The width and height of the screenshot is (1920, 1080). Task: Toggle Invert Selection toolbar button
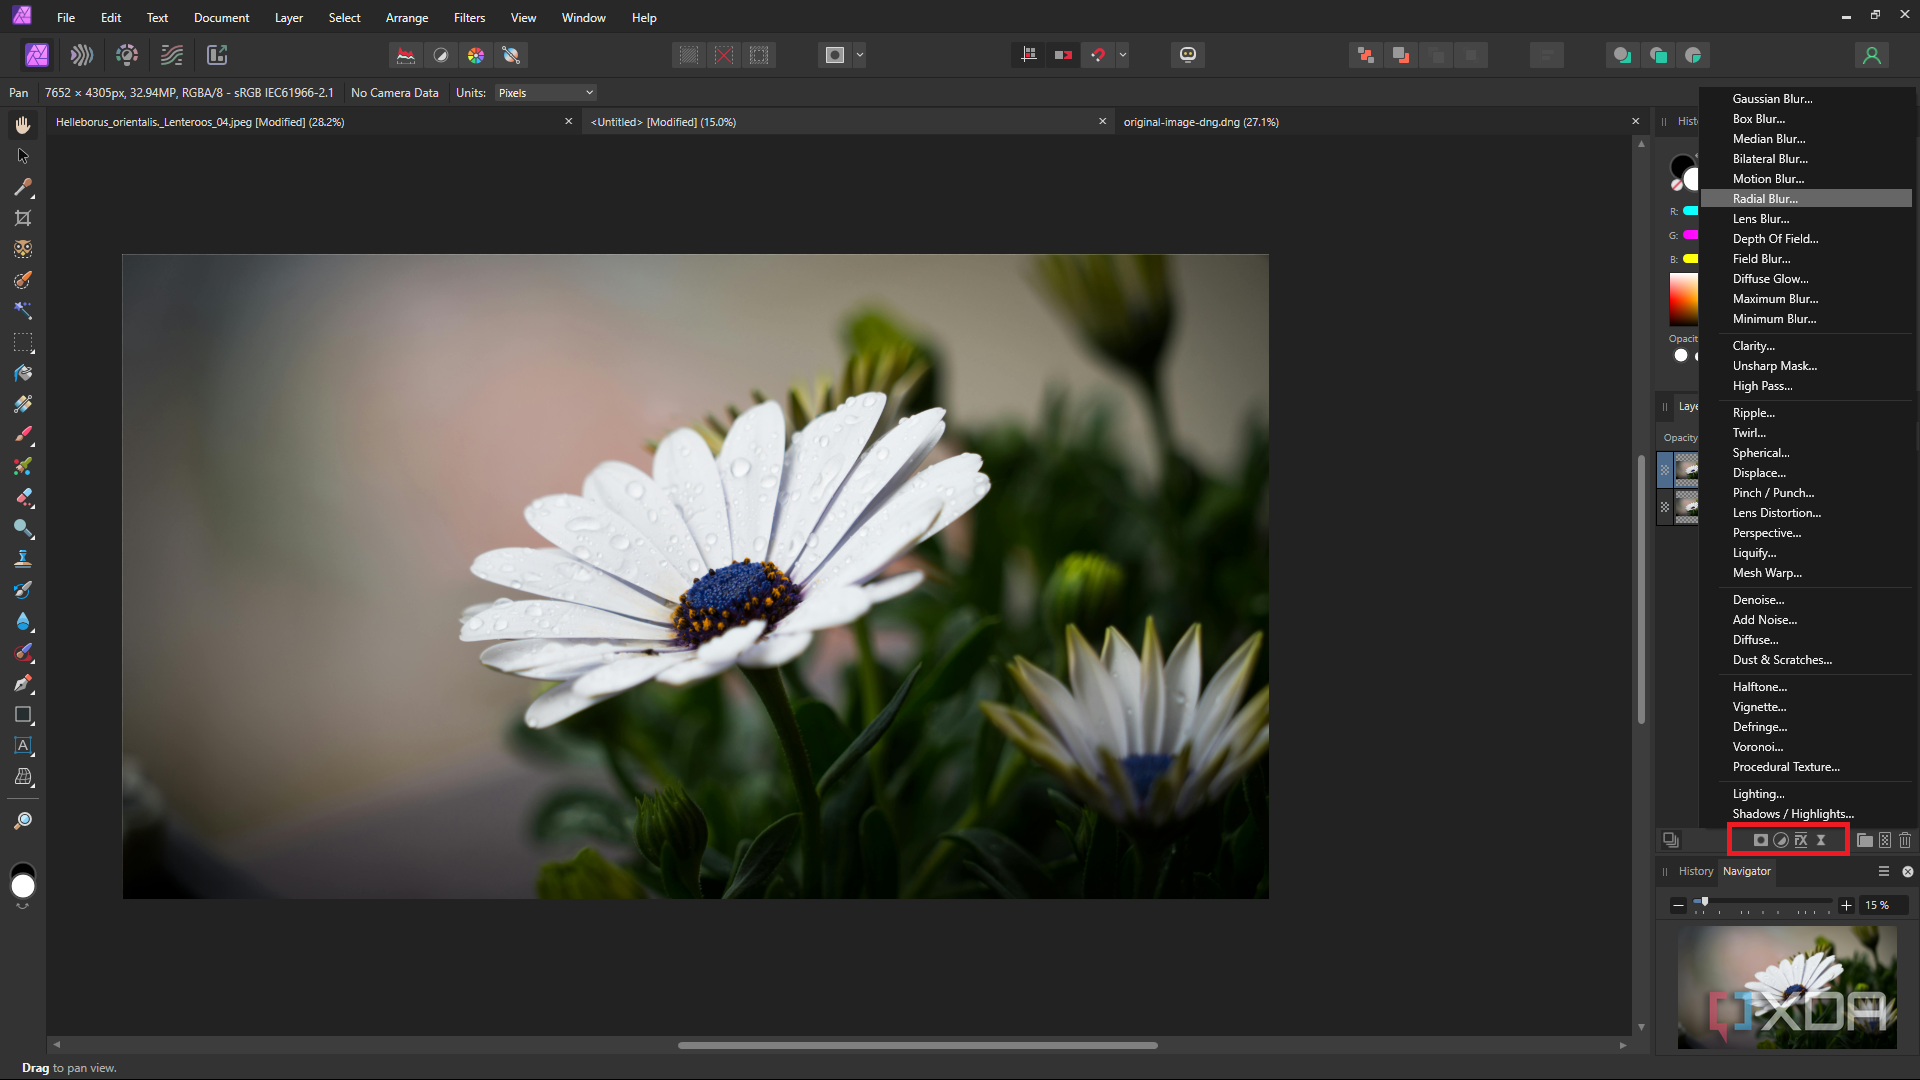click(x=759, y=55)
